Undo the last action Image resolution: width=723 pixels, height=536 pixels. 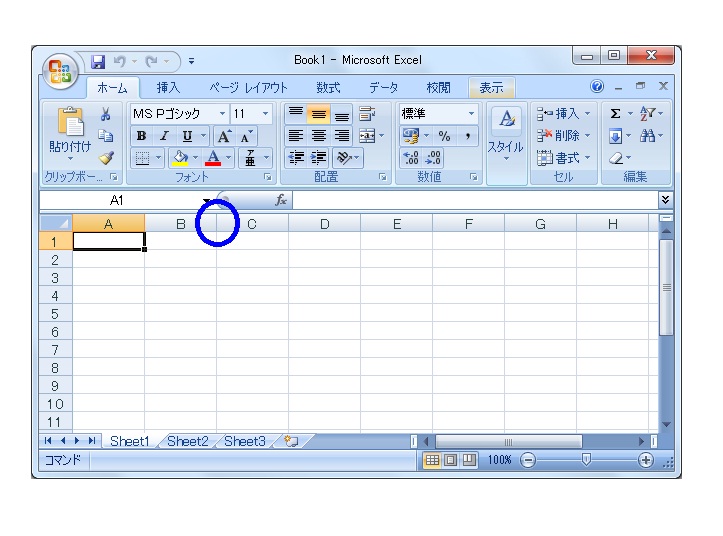(120, 61)
